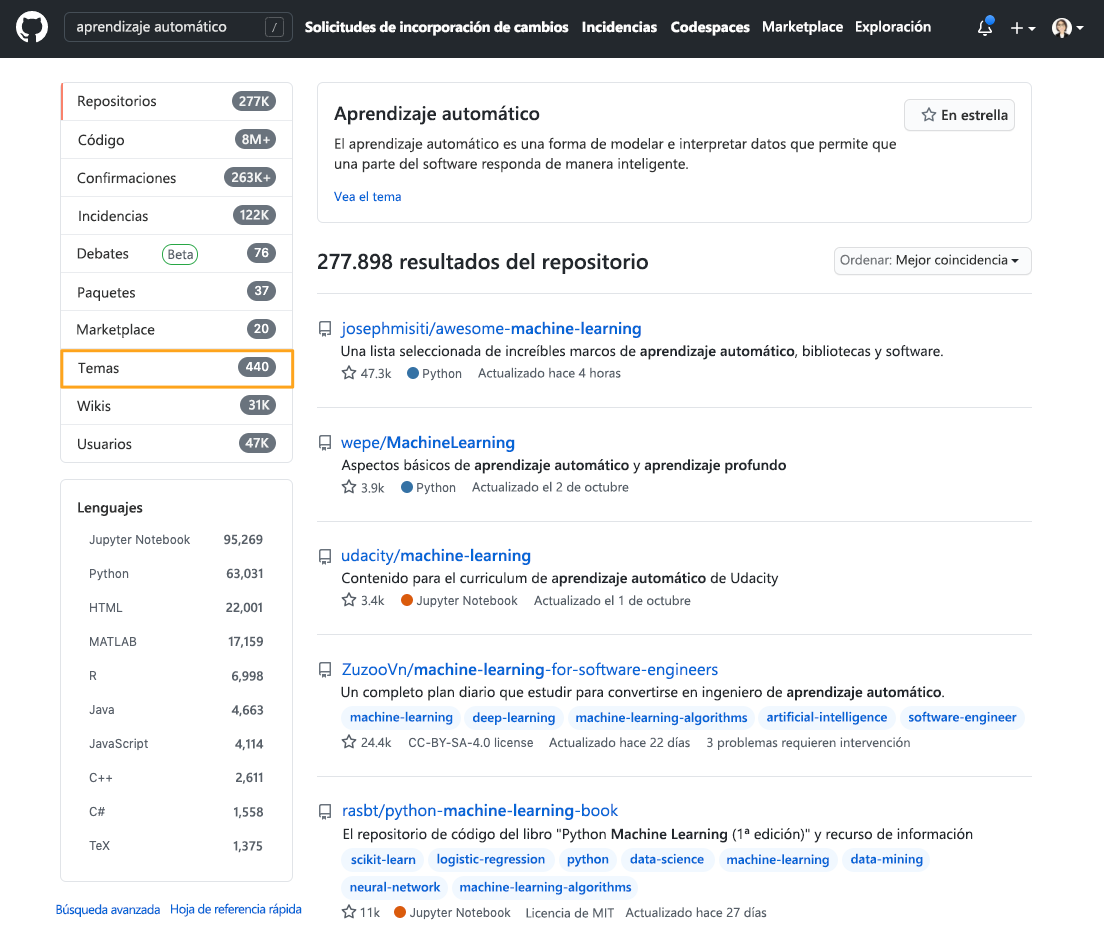Click the data-mining topic tag
This screenshot has width=1104, height=944.
886,860
